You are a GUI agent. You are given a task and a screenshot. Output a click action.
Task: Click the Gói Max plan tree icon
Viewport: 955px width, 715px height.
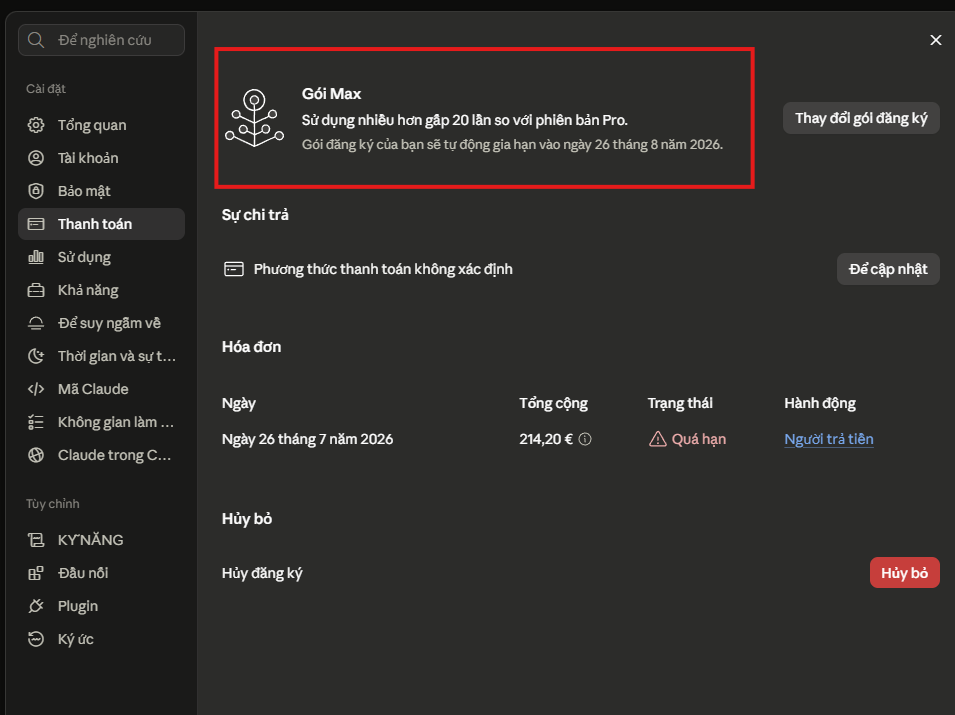tap(255, 118)
